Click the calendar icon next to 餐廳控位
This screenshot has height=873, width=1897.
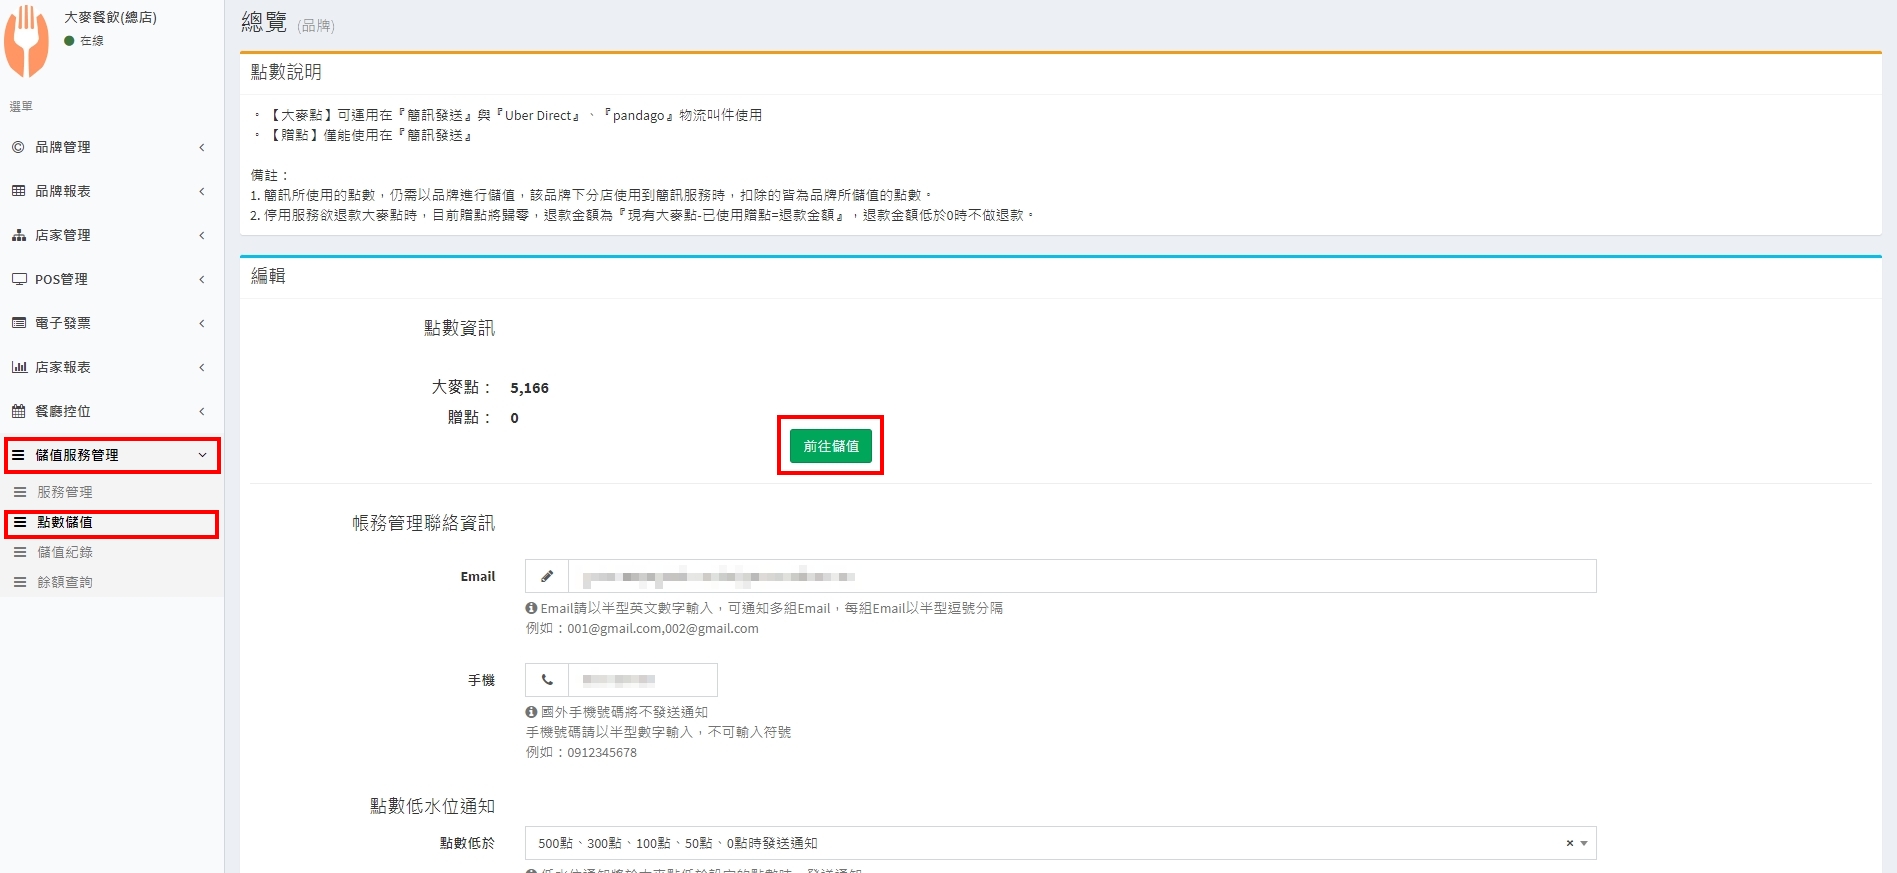18,411
